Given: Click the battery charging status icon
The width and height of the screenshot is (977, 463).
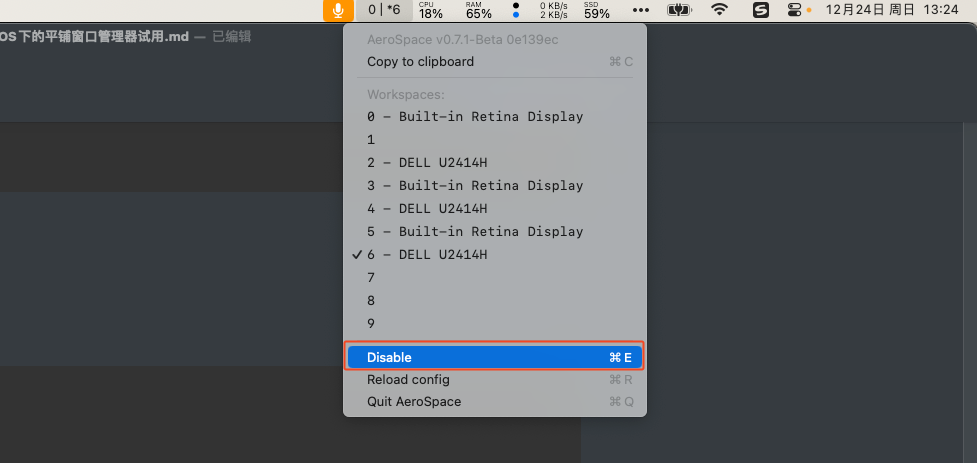Looking at the screenshot, I should pyautogui.click(x=679, y=10).
